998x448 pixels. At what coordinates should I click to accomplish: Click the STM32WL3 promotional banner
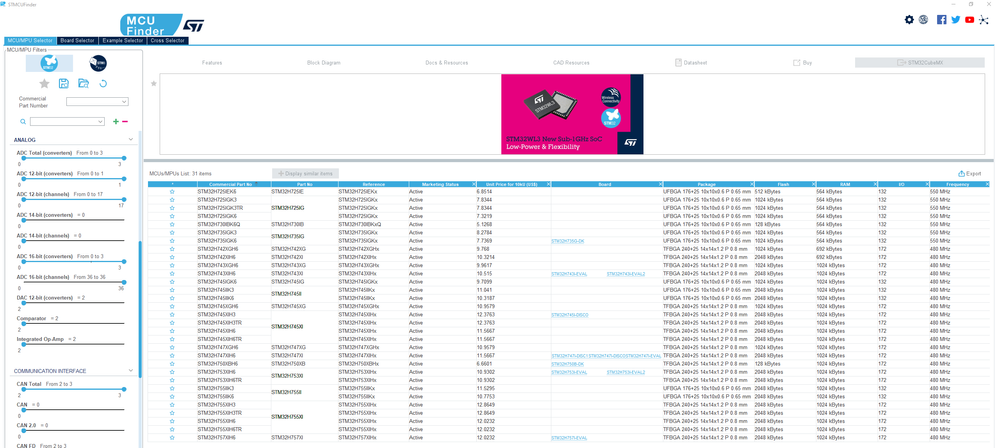(572, 114)
